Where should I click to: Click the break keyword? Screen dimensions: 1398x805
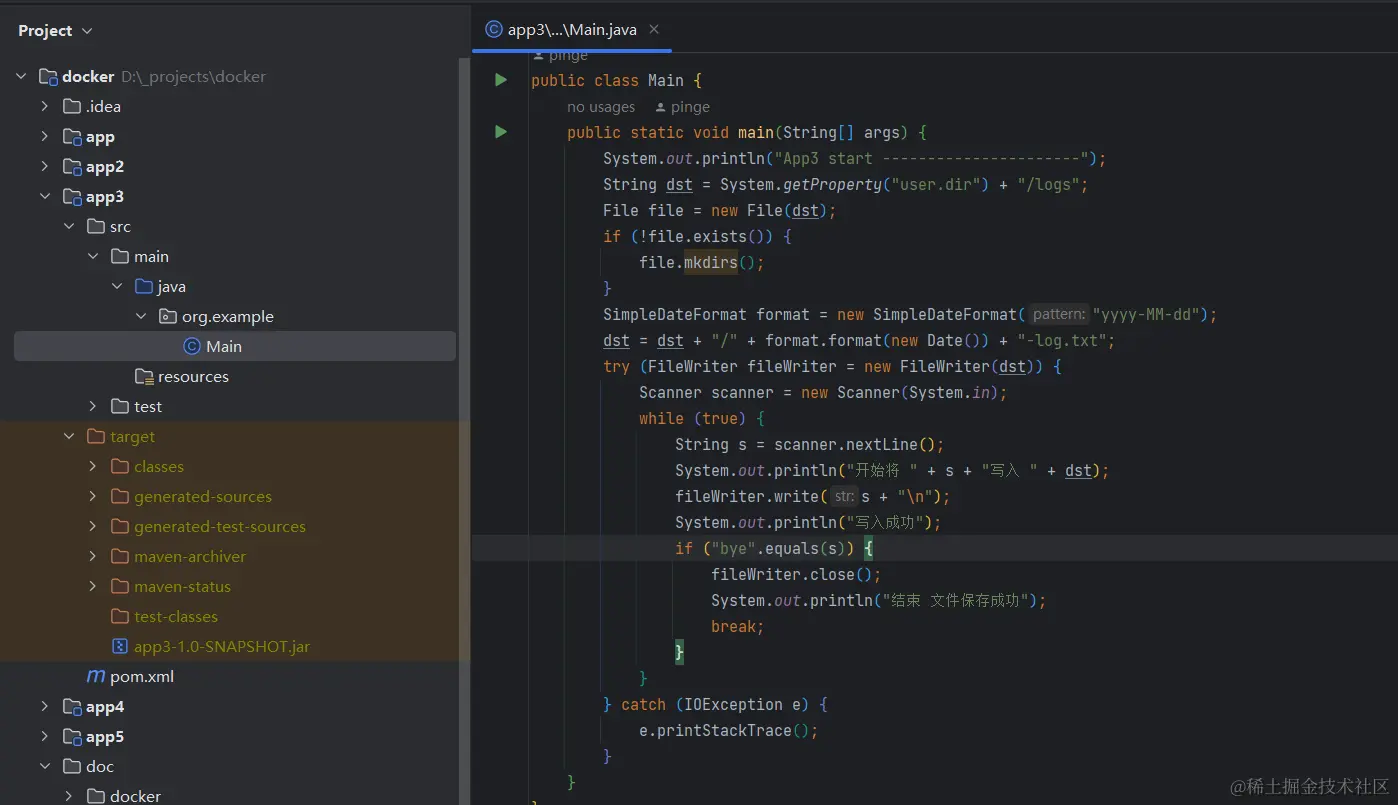click(734, 626)
